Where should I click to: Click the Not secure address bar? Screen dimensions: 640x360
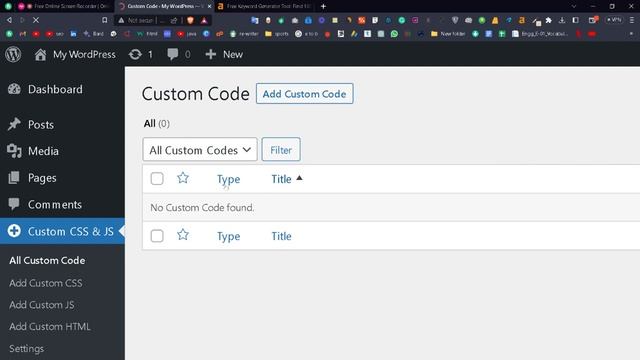pos(140,20)
